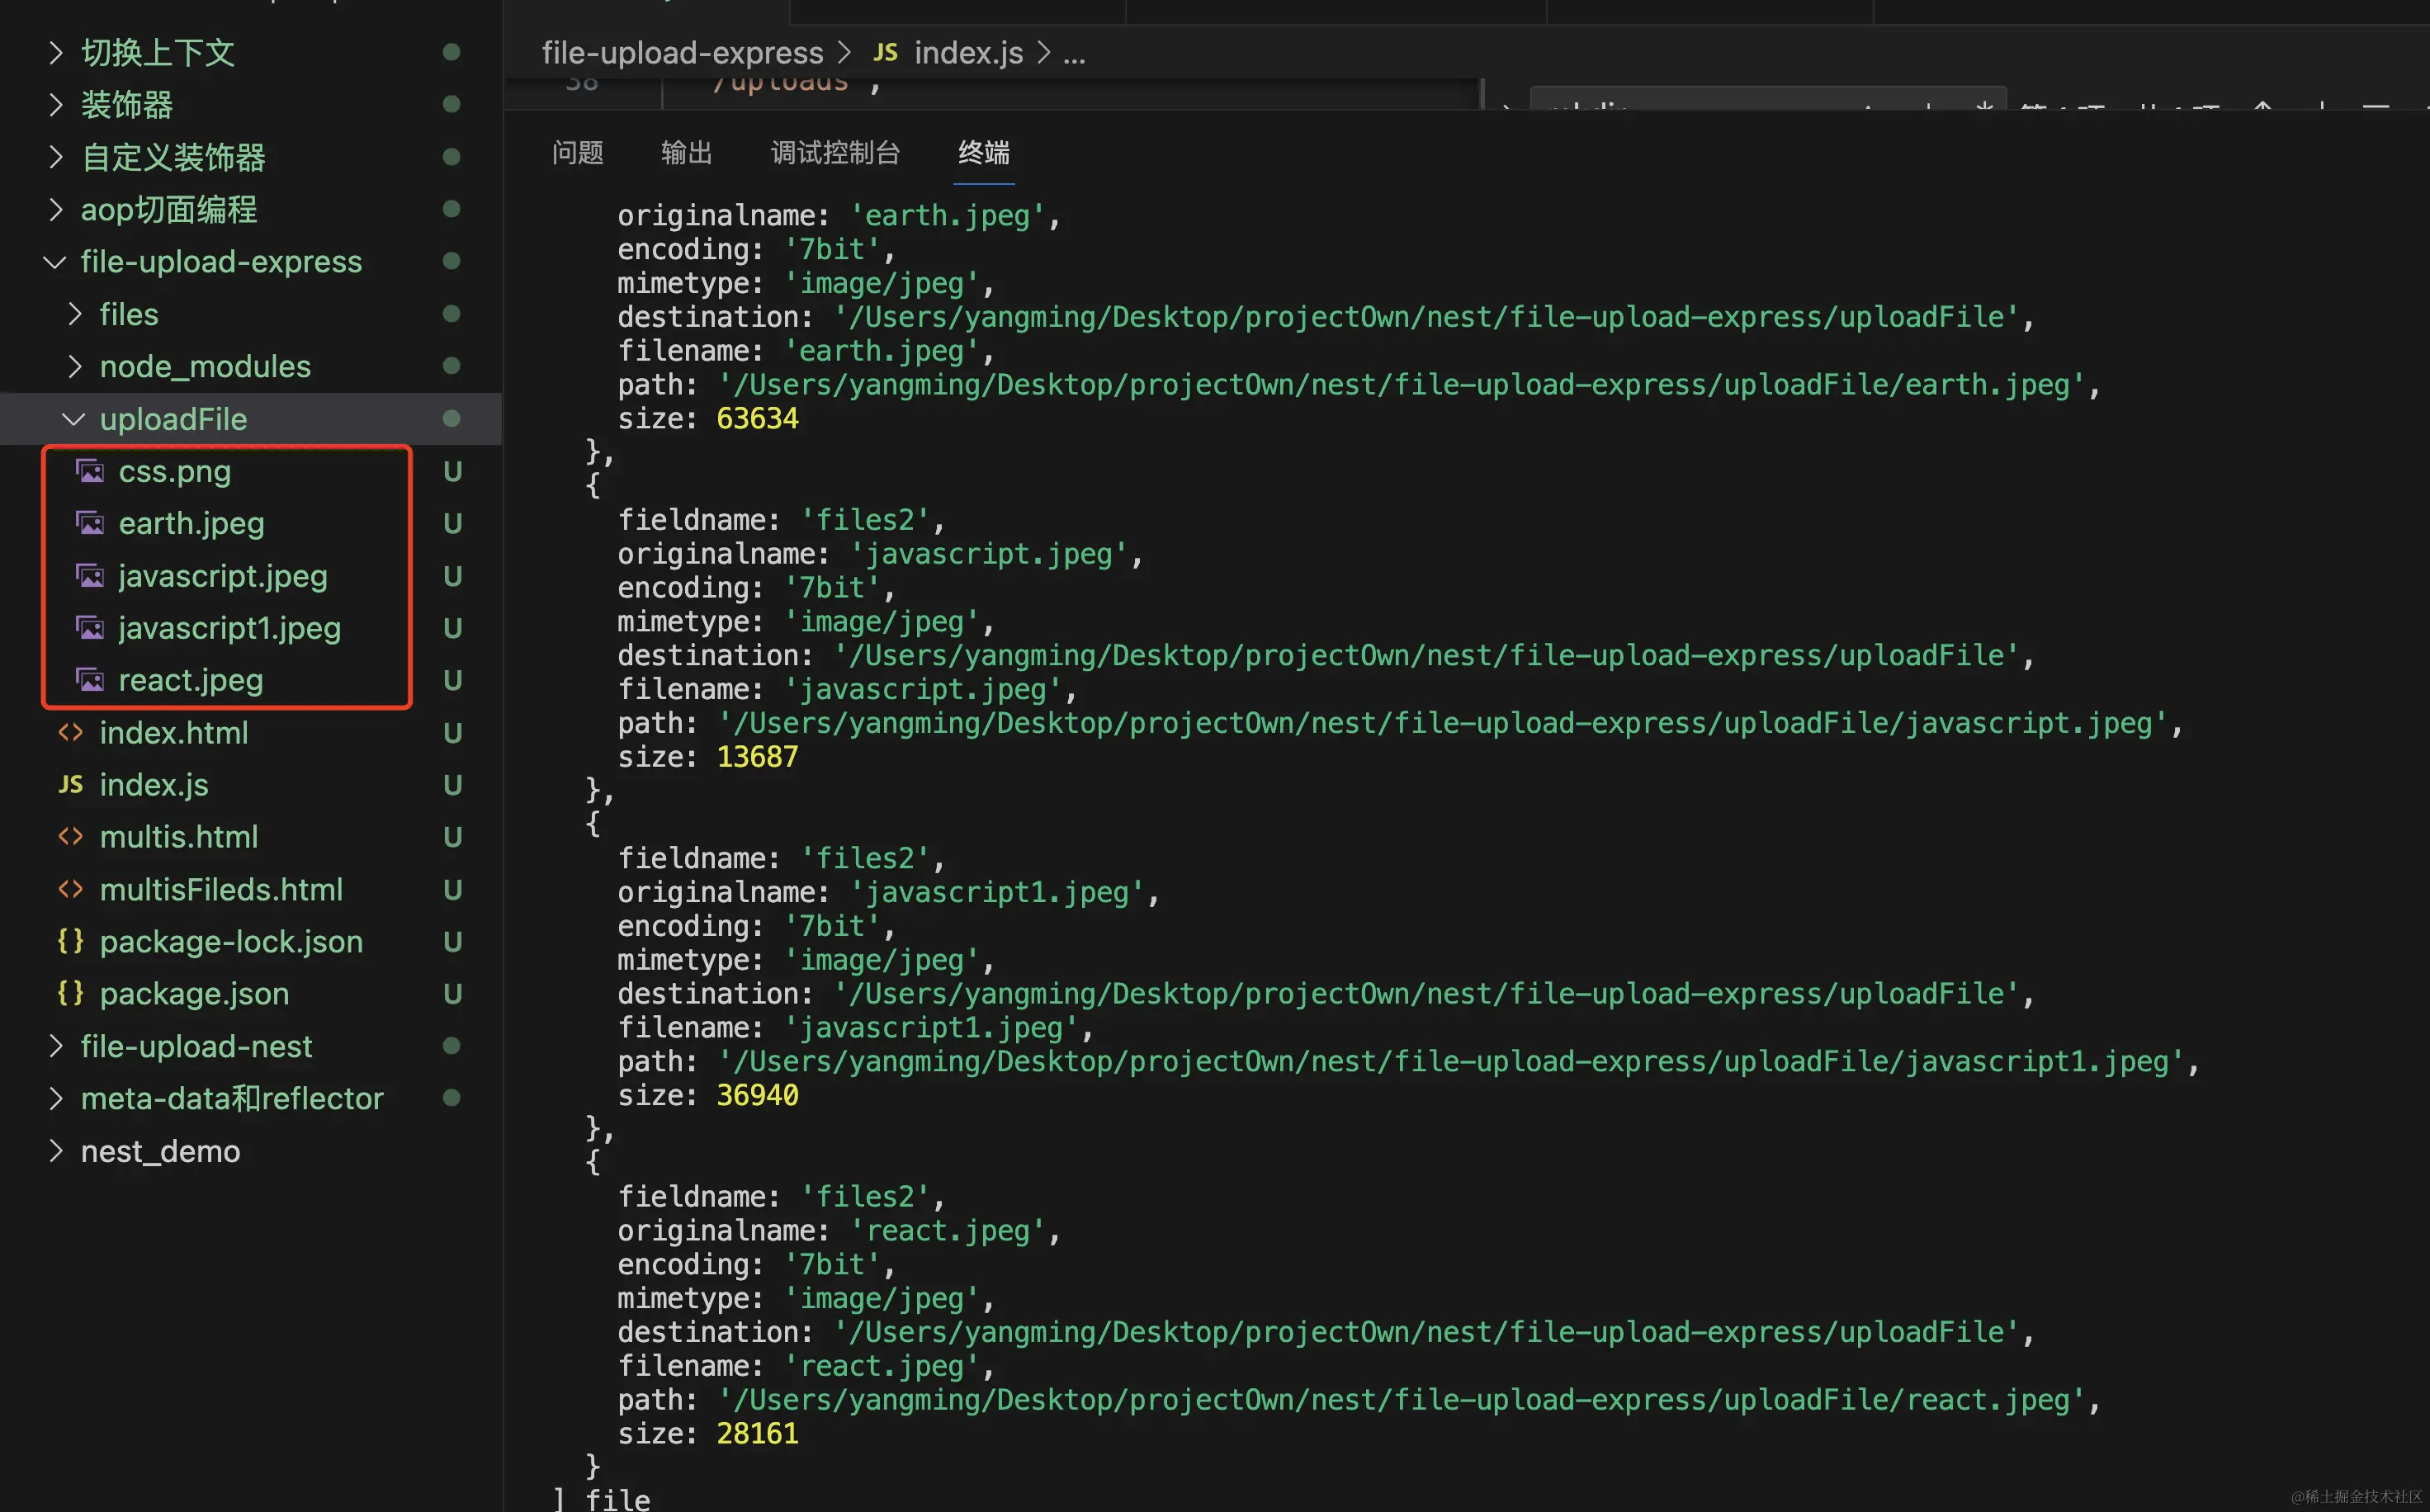
Task: Open the 调试控制台 panel tab
Action: tap(836, 152)
